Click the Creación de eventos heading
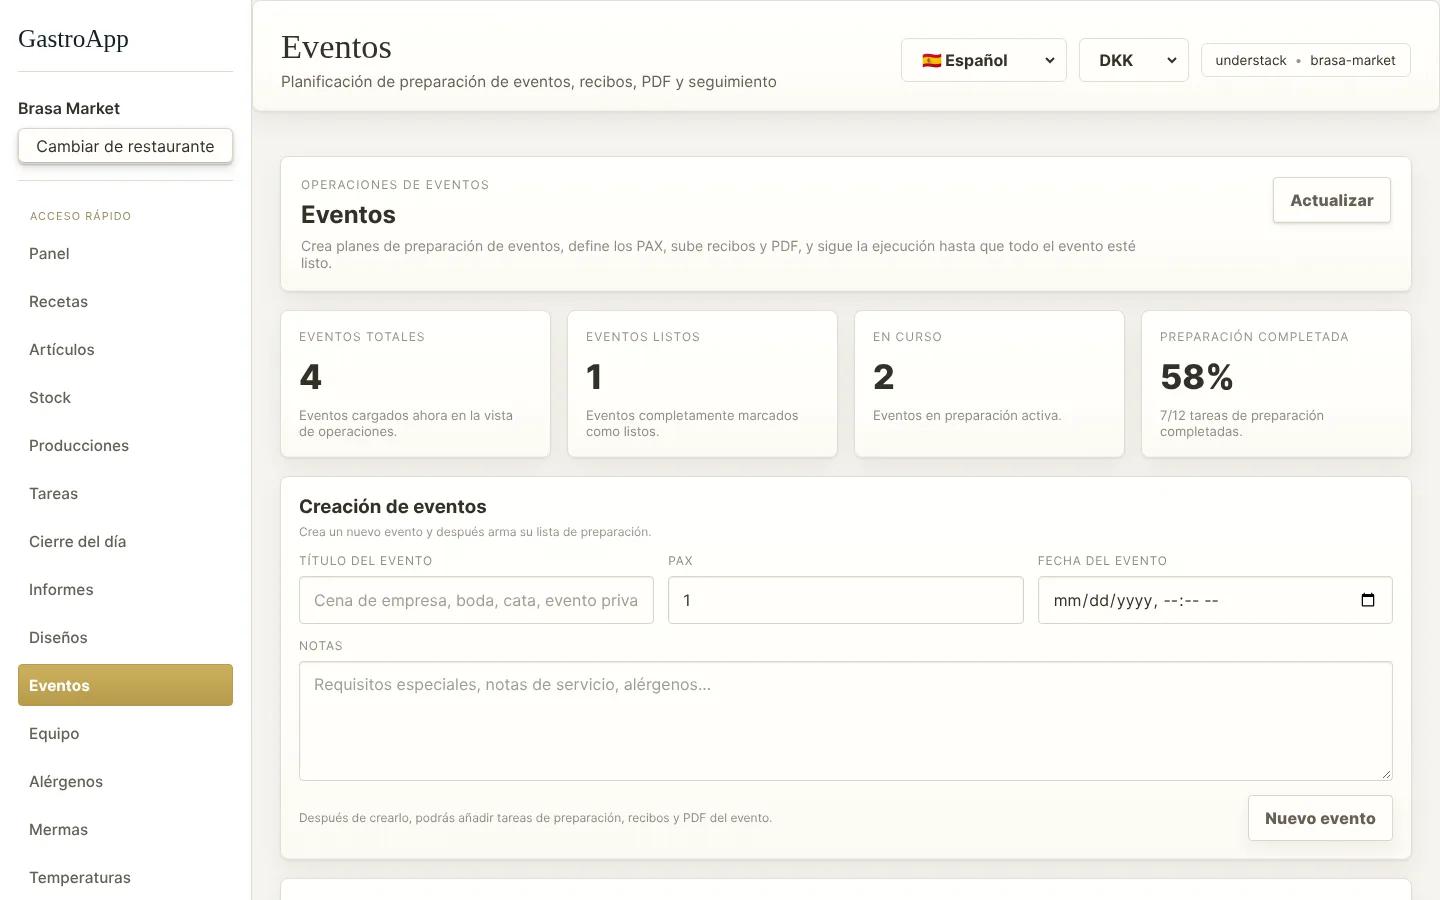The image size is (1440, 900). [x=393, y=507]
